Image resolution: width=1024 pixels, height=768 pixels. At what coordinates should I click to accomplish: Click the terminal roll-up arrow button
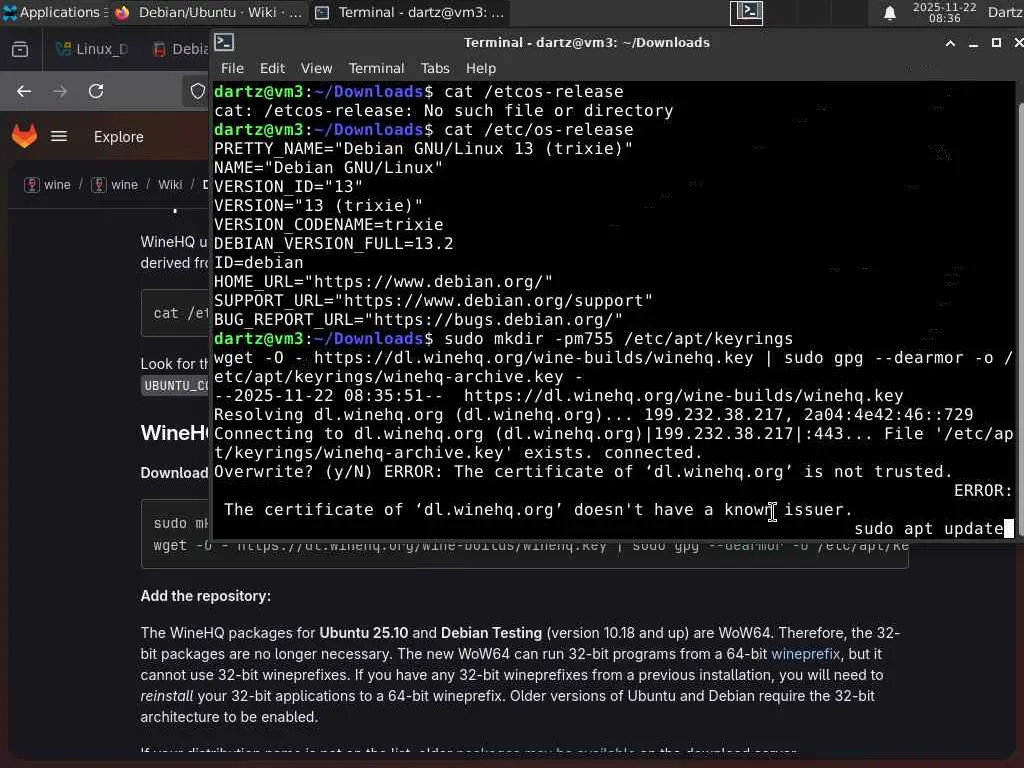click(950, 43)
